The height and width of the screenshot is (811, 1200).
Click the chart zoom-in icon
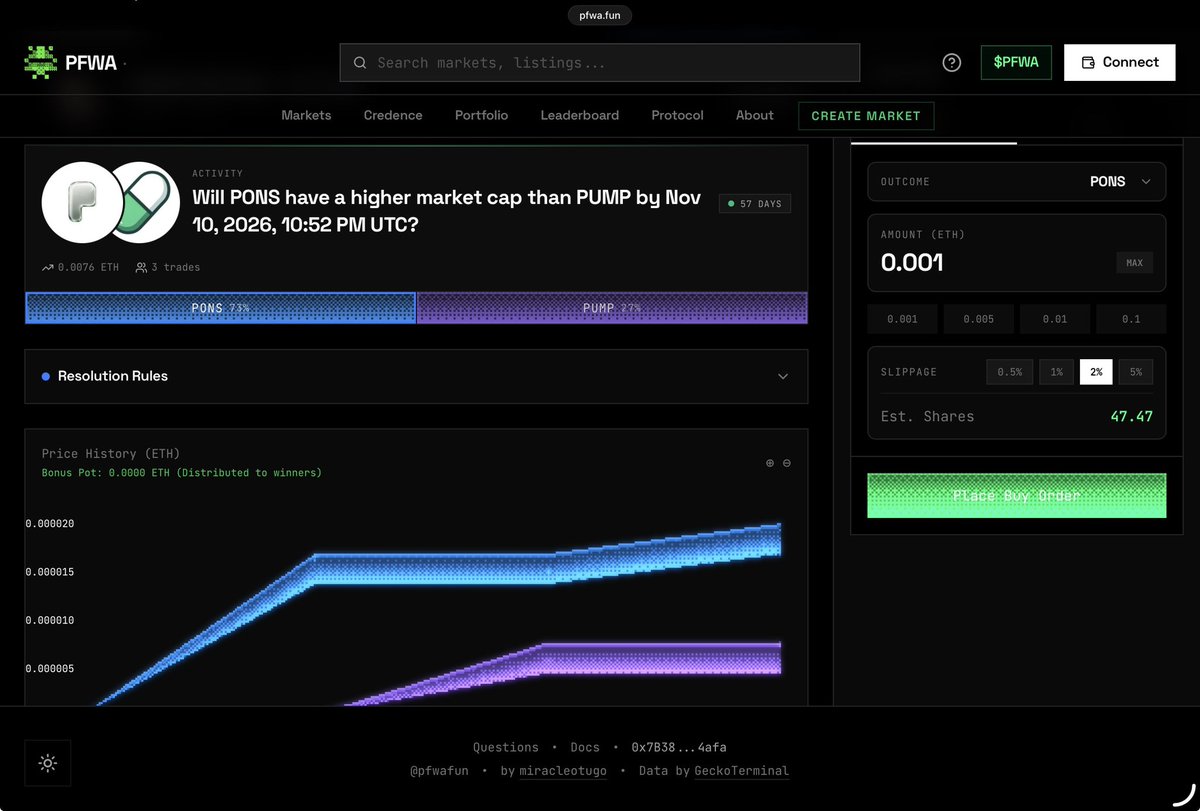pos(770,463)
